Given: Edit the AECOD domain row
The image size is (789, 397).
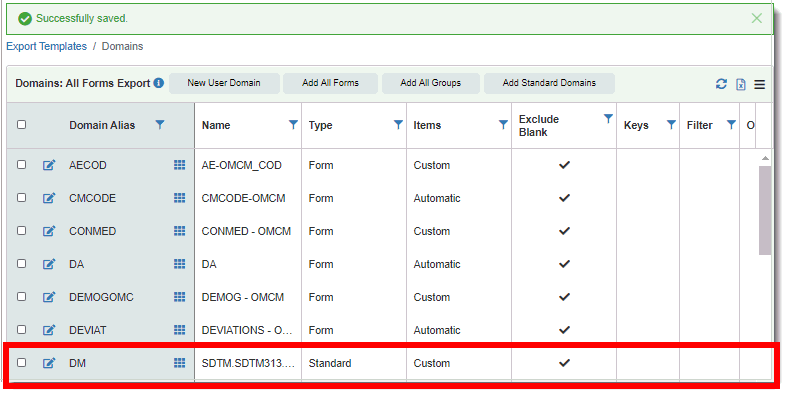Looking at the screenshot, I should coord(49,165).
